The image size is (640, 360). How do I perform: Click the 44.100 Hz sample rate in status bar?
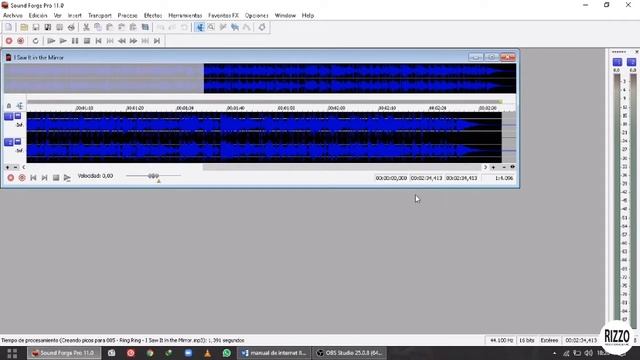click(x=501, y=340)
